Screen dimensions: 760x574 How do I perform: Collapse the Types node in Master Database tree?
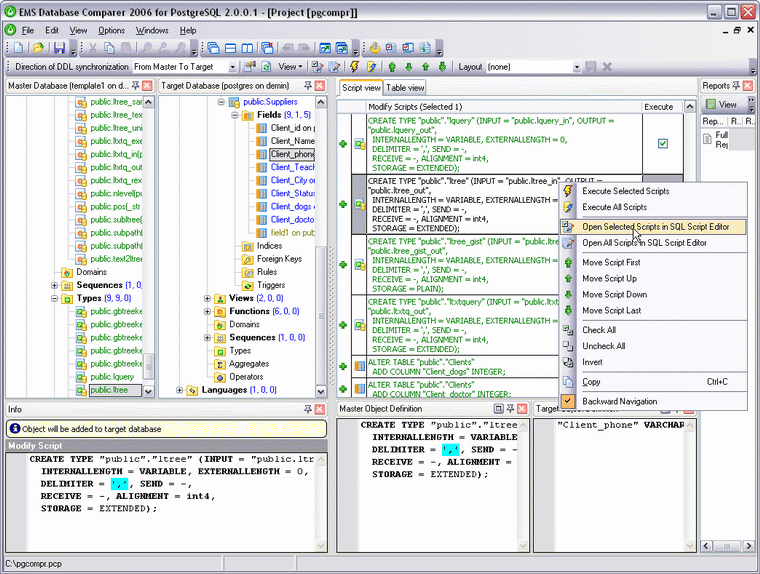[x=54, y=298]
